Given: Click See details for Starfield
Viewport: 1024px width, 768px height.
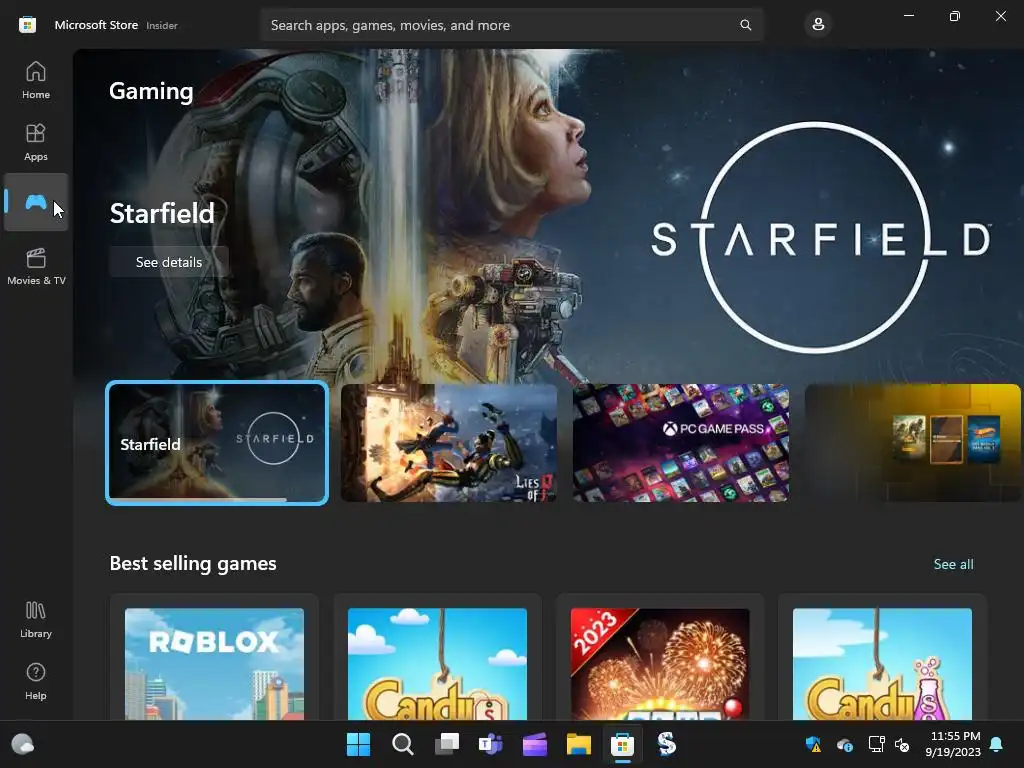Looking at the screenshot, I should coord(168,262).
